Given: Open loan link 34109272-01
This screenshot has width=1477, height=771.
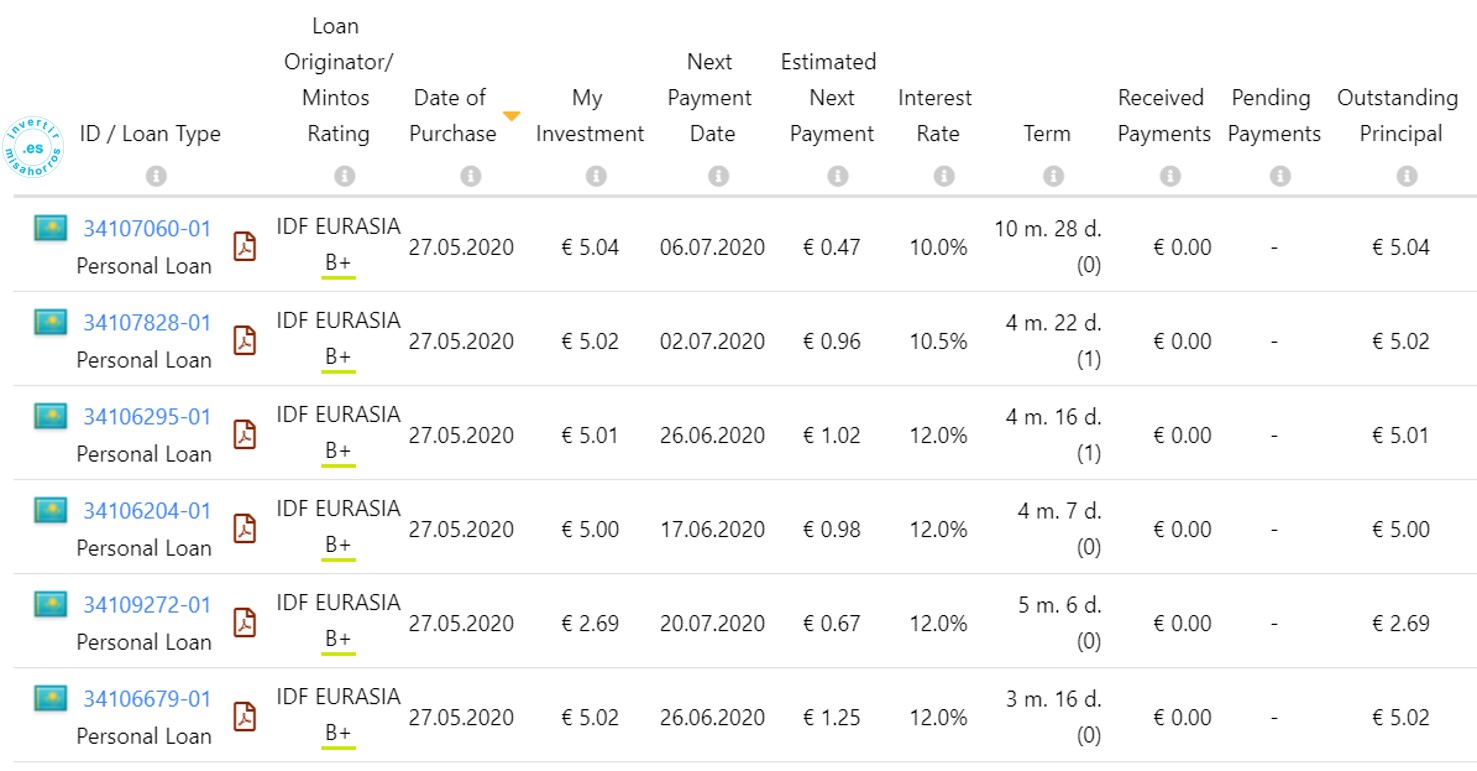Looking at the screenshot, I should pyautogui.click(x=147, y=605).
